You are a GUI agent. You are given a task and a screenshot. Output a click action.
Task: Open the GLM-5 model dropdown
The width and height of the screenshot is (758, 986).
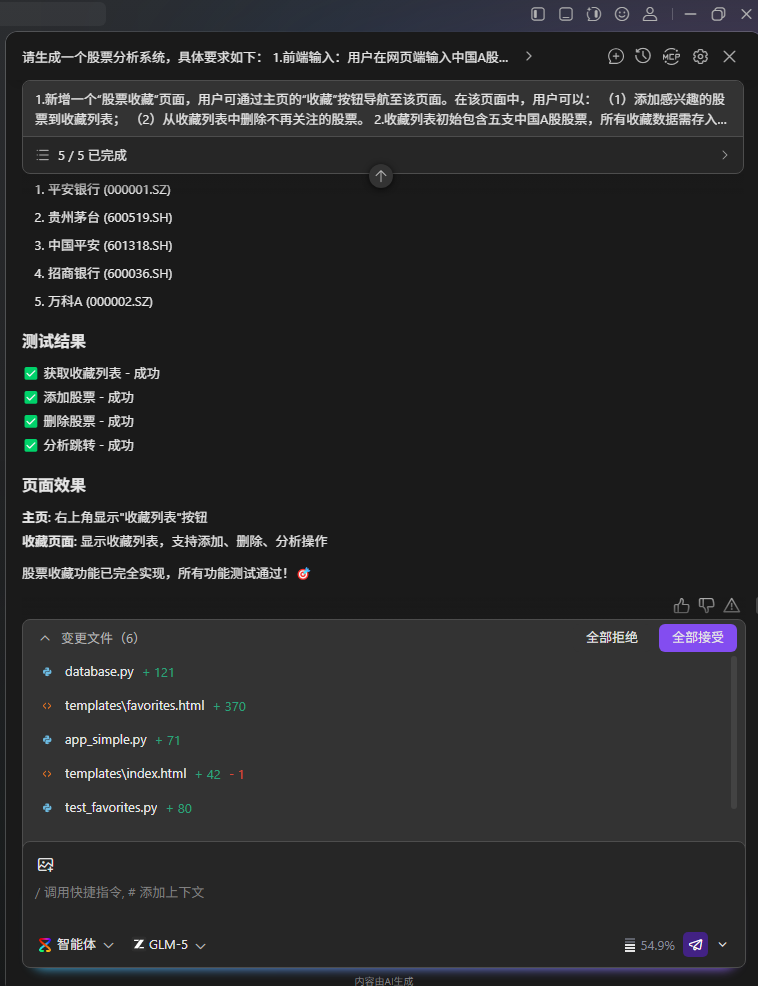click(170, 944)
